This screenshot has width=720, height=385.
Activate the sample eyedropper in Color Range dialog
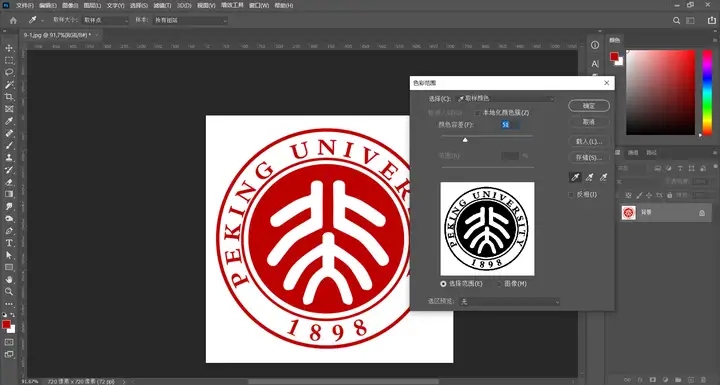click(x=575, y=177)
